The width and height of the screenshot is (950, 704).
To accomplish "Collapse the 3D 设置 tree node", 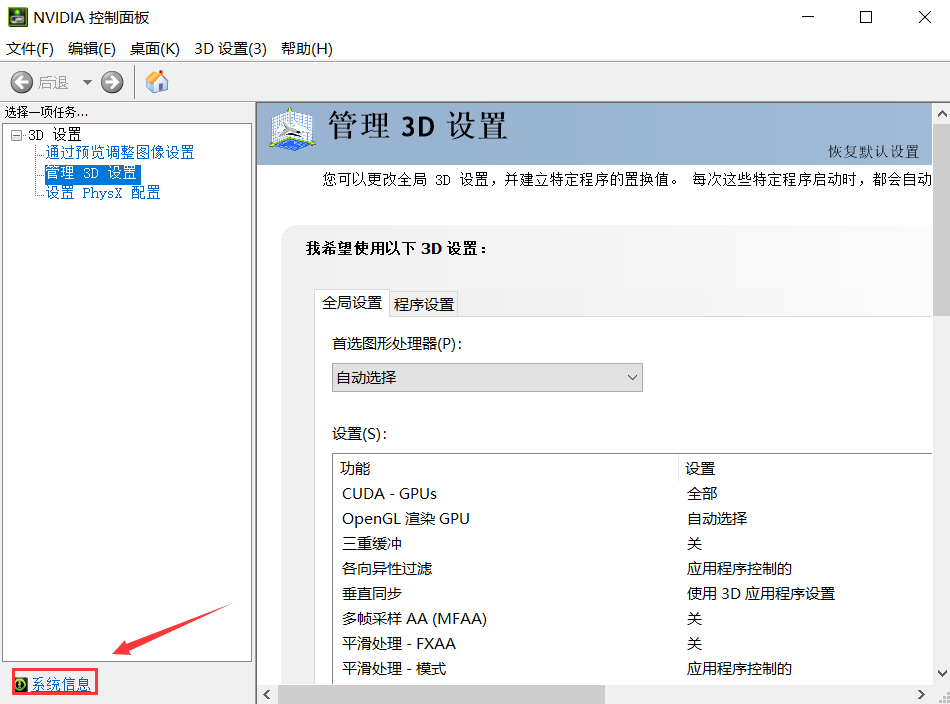I will tap(16, 135).
